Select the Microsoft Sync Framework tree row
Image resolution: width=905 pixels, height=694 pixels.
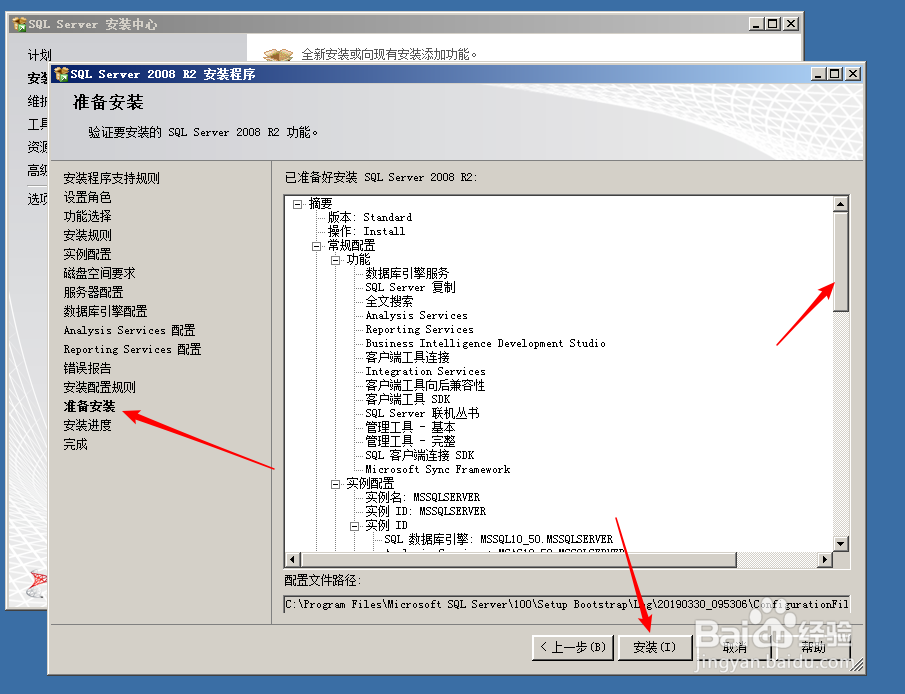[437, 470]
